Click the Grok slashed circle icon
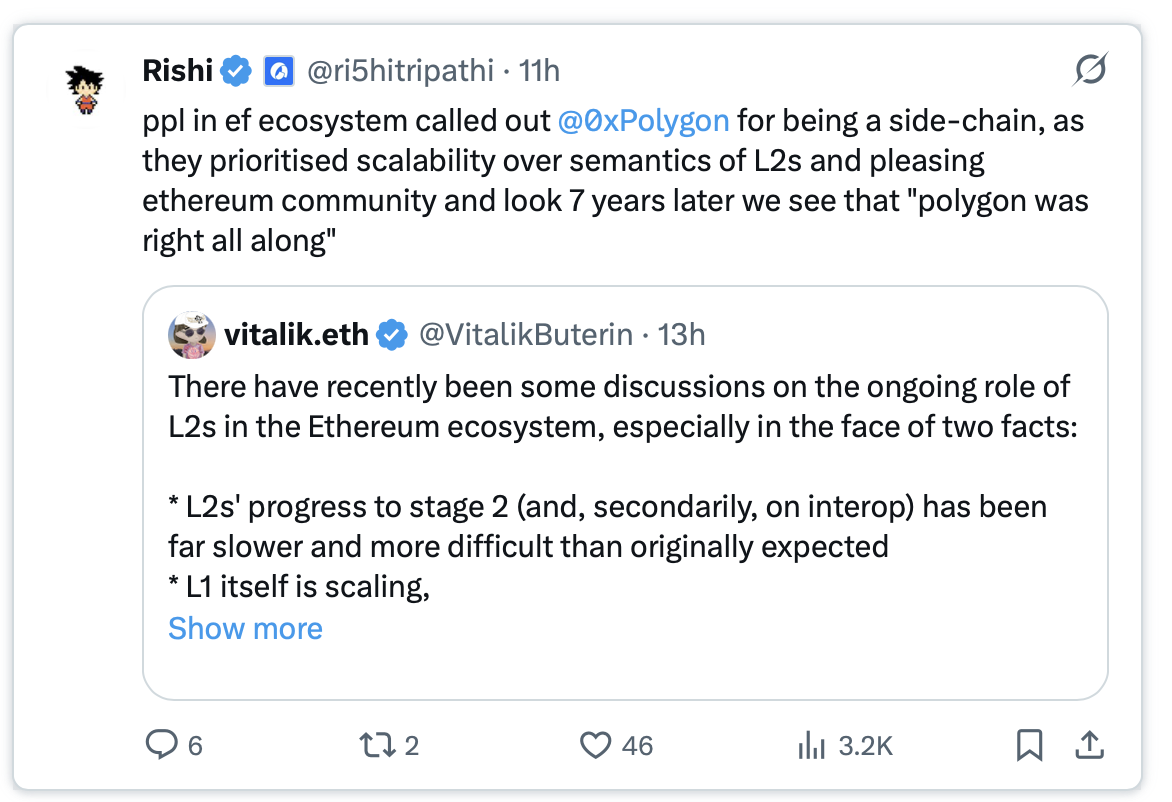Viewport: 1172px width, 802px height. pos(1090,70)
